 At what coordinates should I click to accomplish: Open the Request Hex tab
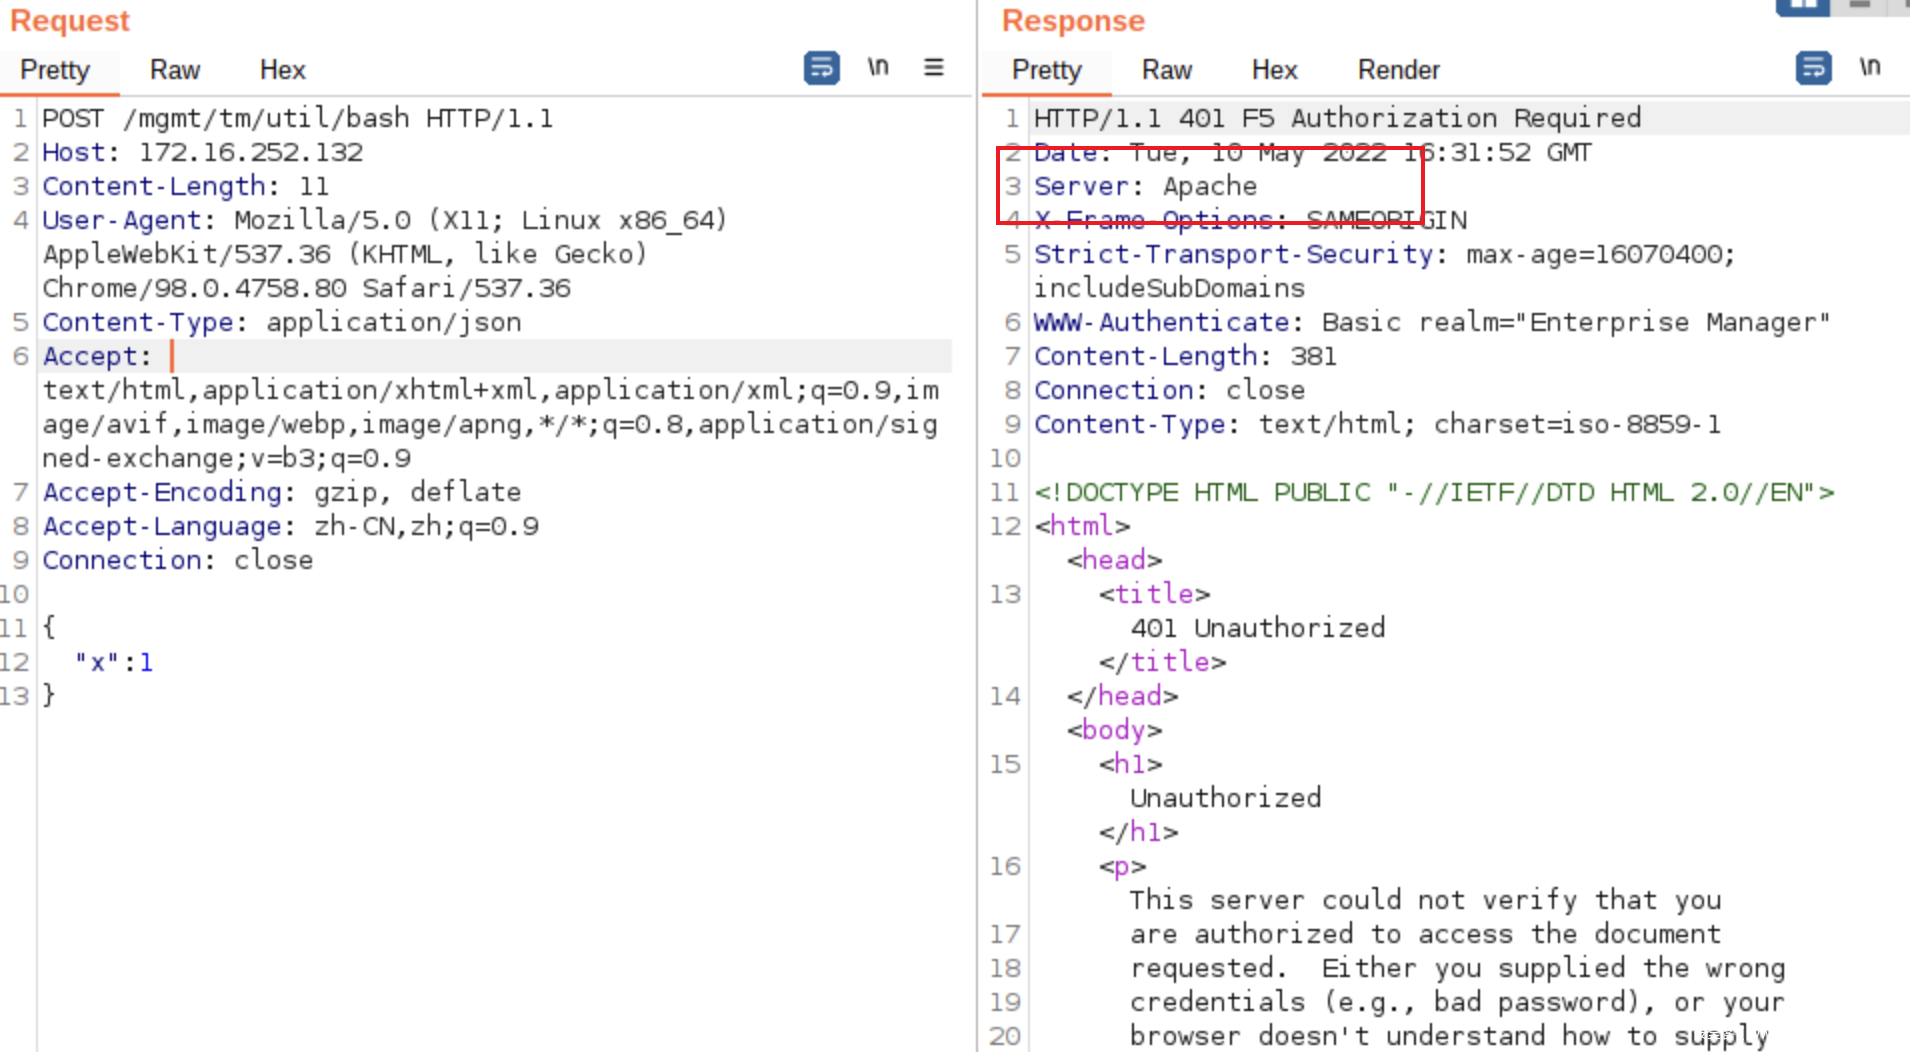282,70
